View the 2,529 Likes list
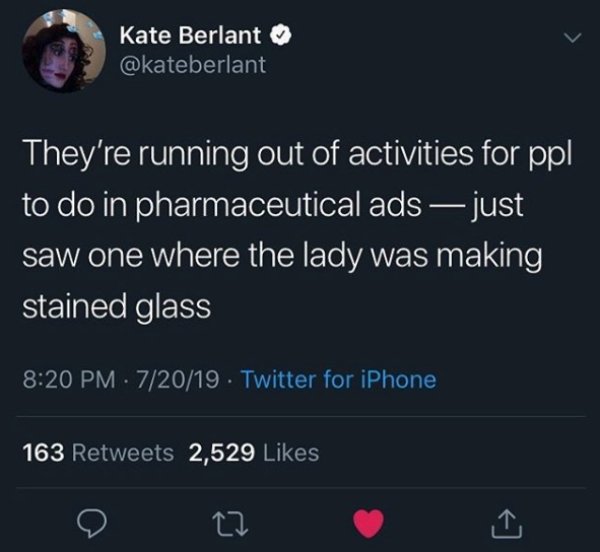 point(254,453)
